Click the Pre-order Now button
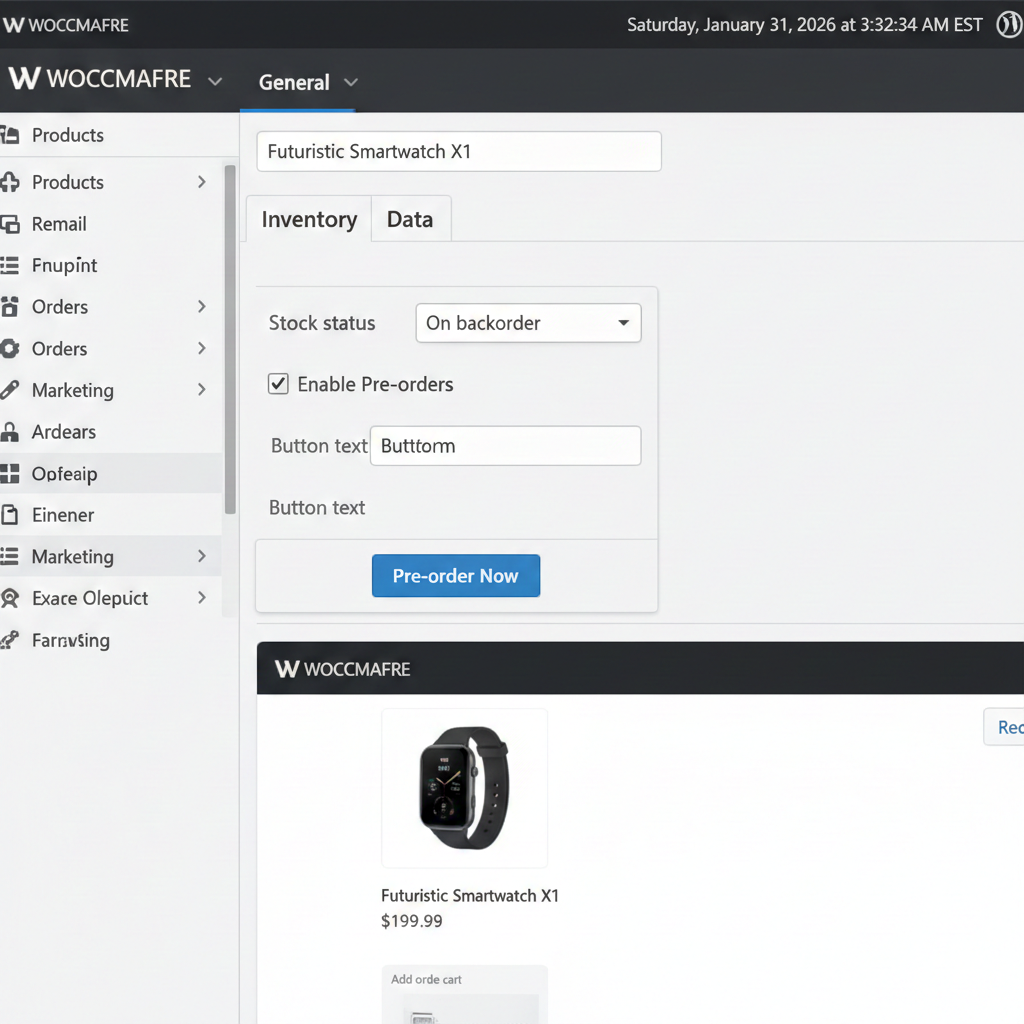Image resolution: width=1024 pixels, height=1024 pixels. pyautogui.click(x=455, y=576)
